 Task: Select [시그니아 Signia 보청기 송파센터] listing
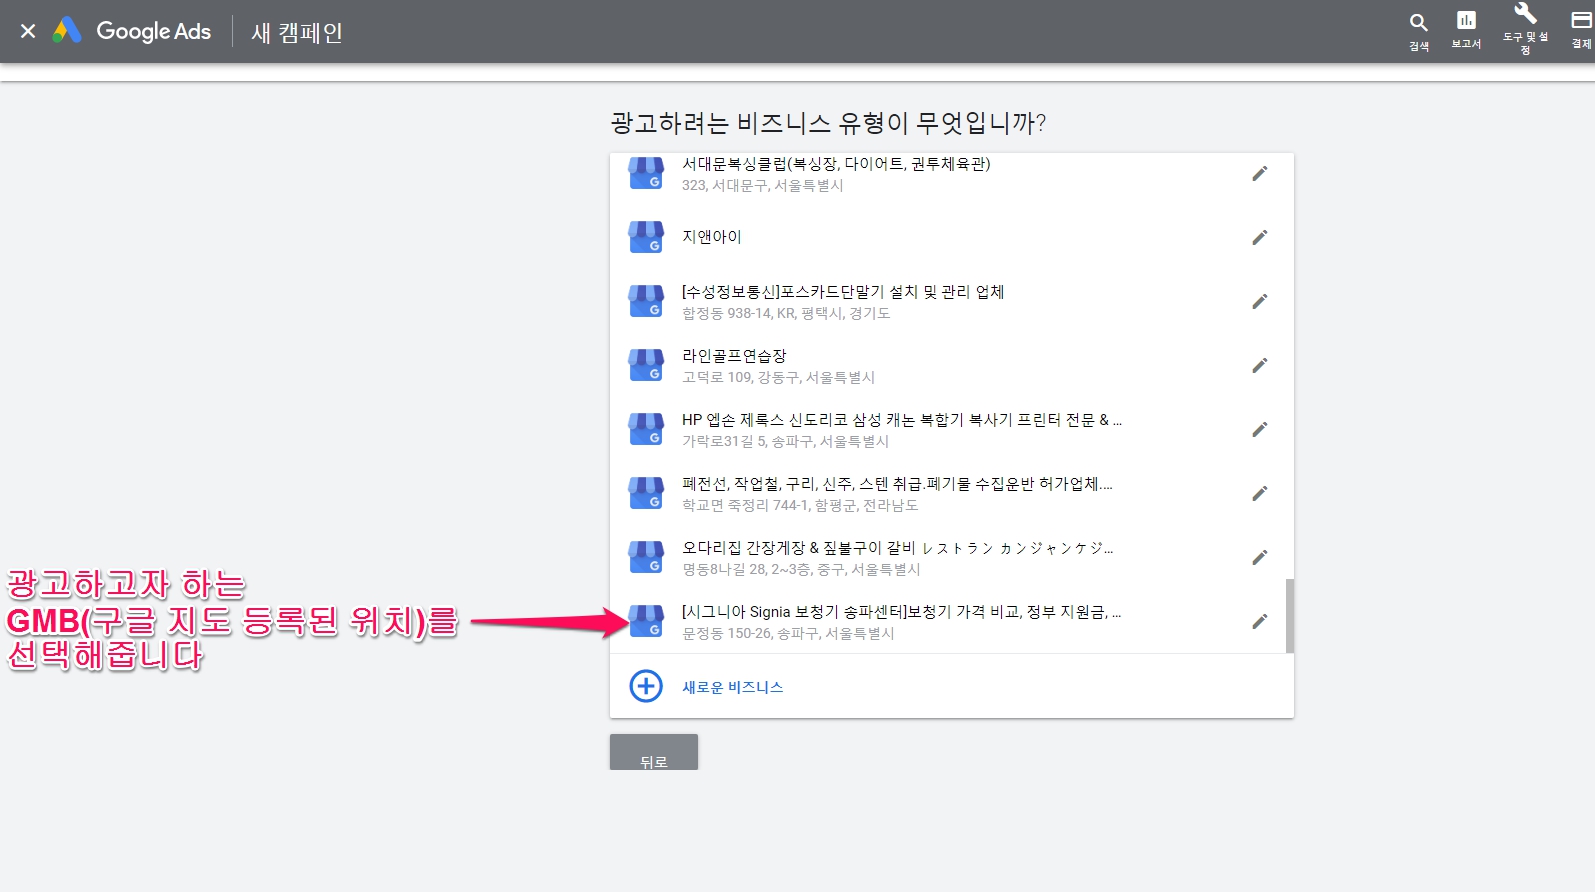pyautogui.click(x=901, y=611)
